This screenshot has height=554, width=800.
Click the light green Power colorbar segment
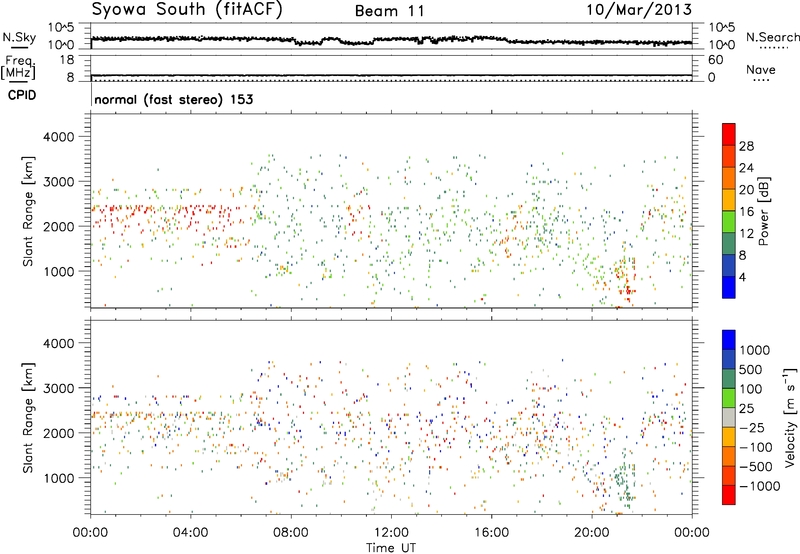729,221
